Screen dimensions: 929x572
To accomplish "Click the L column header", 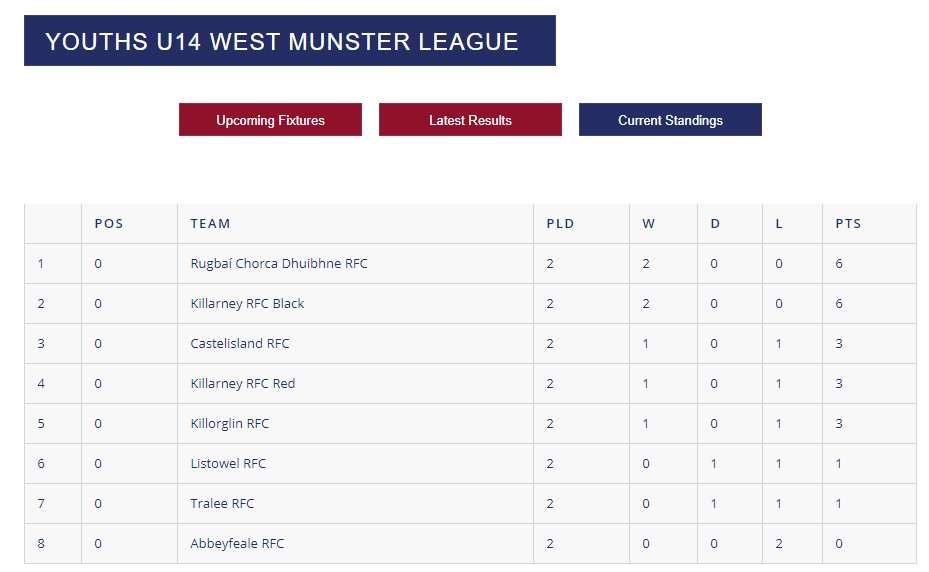I will point(779,223).
